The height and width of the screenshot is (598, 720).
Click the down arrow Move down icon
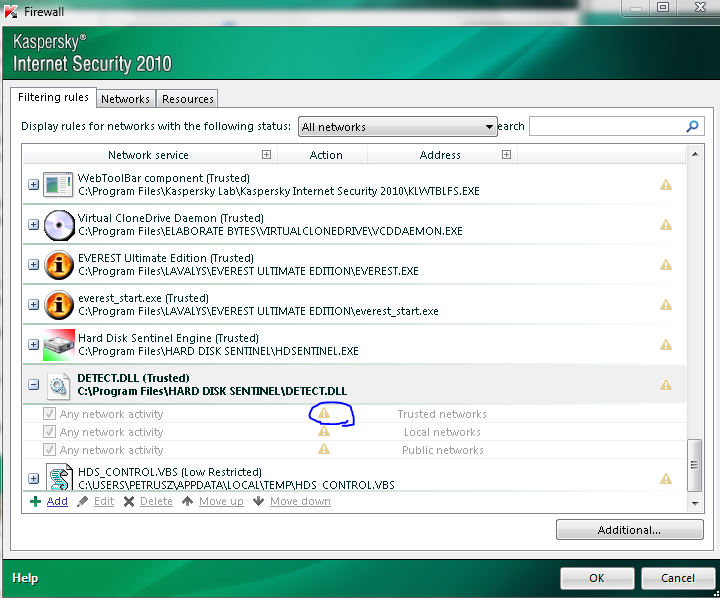click(259, 501)
